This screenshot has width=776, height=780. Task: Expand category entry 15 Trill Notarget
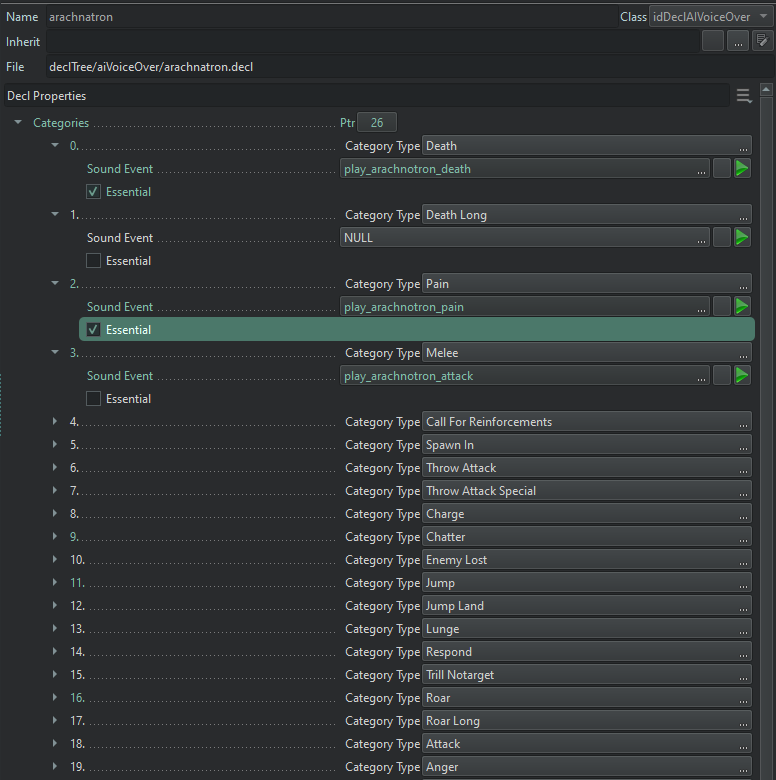point(55,674)
